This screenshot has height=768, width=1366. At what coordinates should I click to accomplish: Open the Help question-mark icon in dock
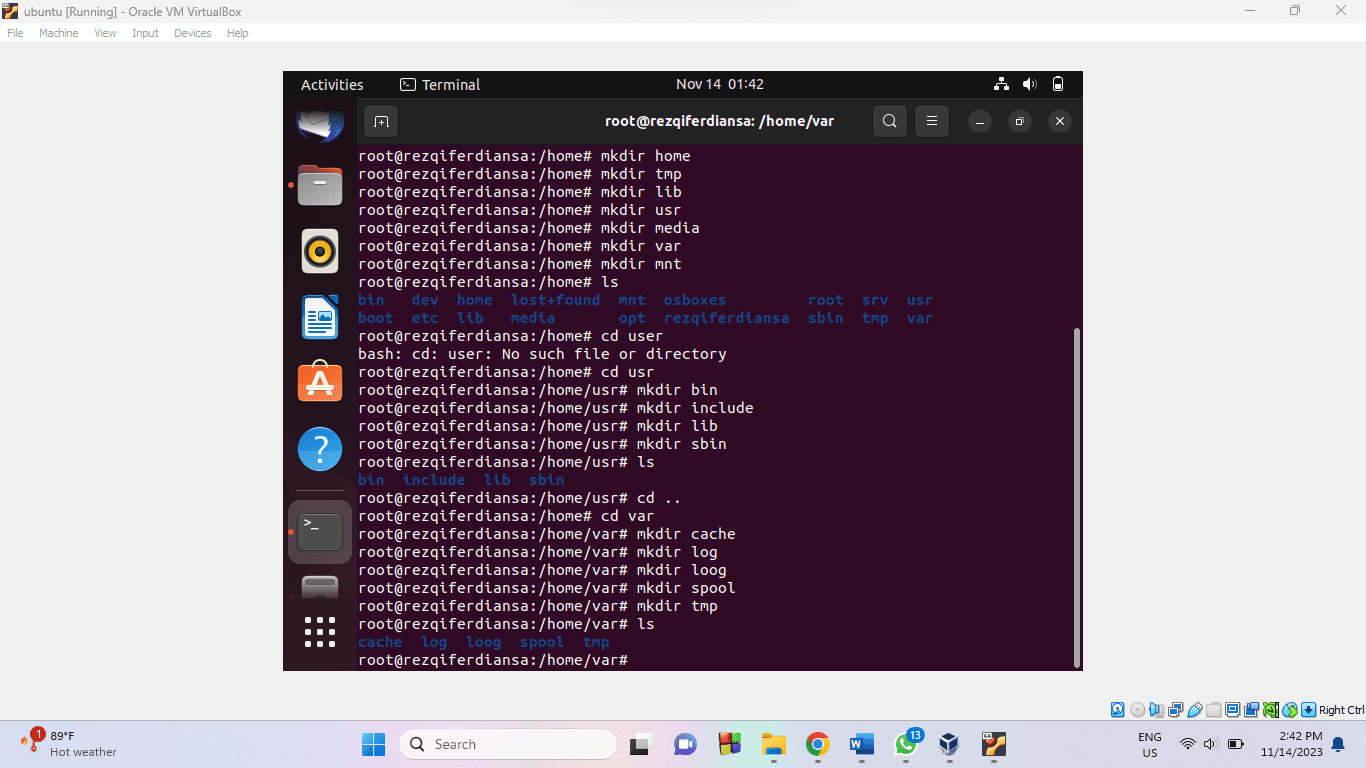320,449
